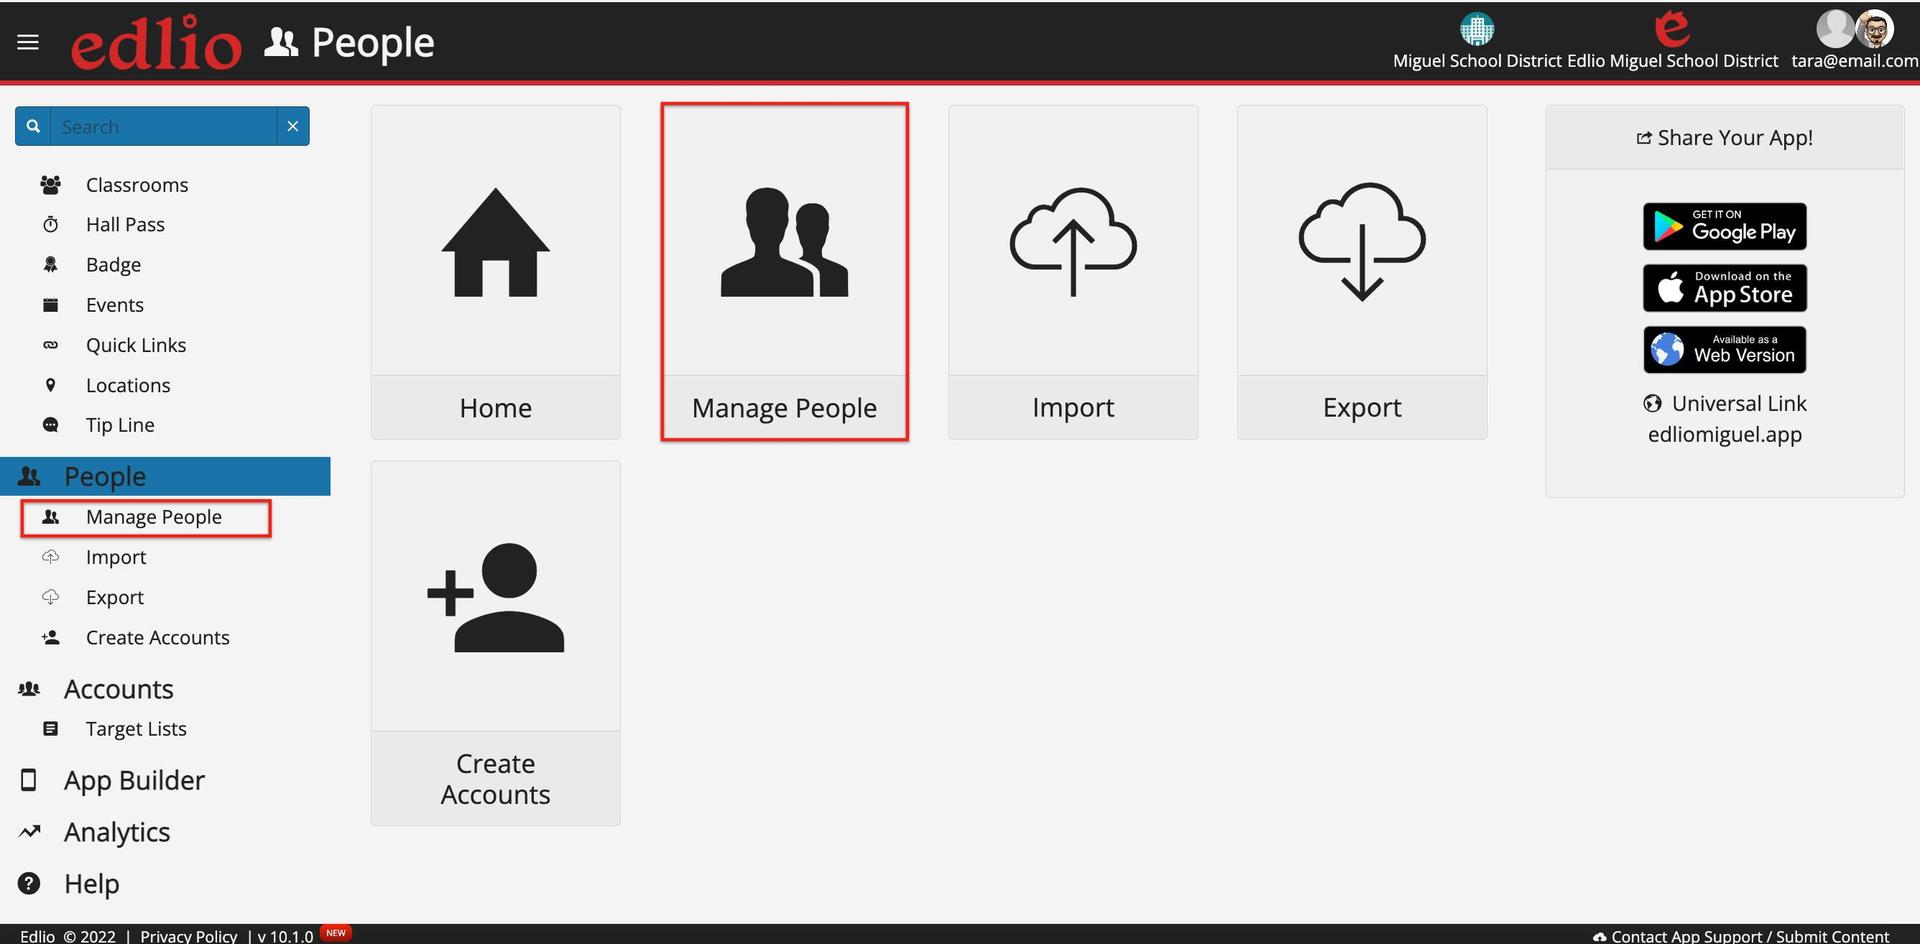The image size is (1920, 944).
Task: Open Target Lists in sidebar
Action: coord(136,729)
